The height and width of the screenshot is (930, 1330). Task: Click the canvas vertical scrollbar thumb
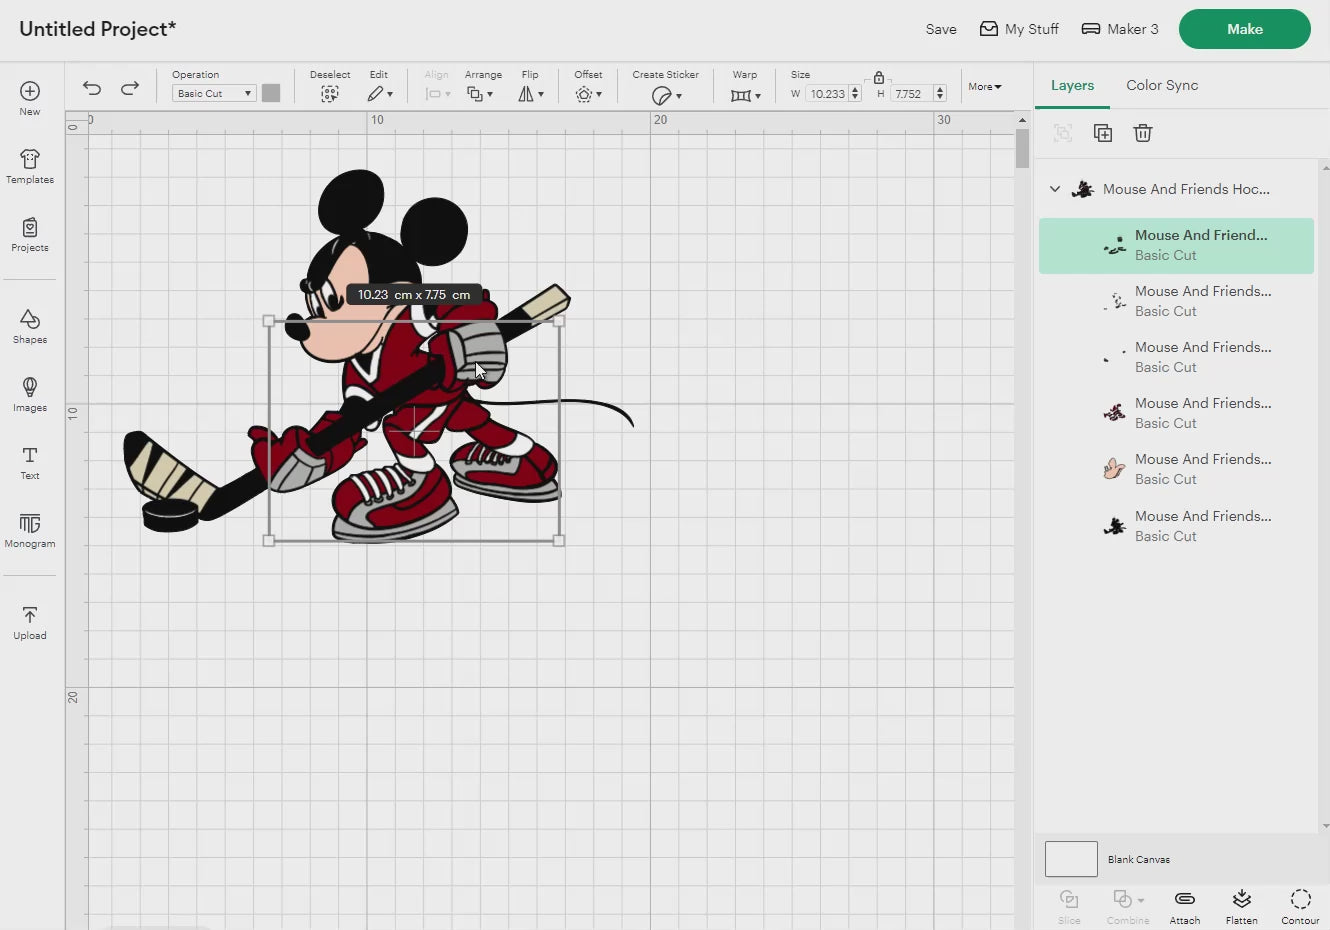point(1022,148)
